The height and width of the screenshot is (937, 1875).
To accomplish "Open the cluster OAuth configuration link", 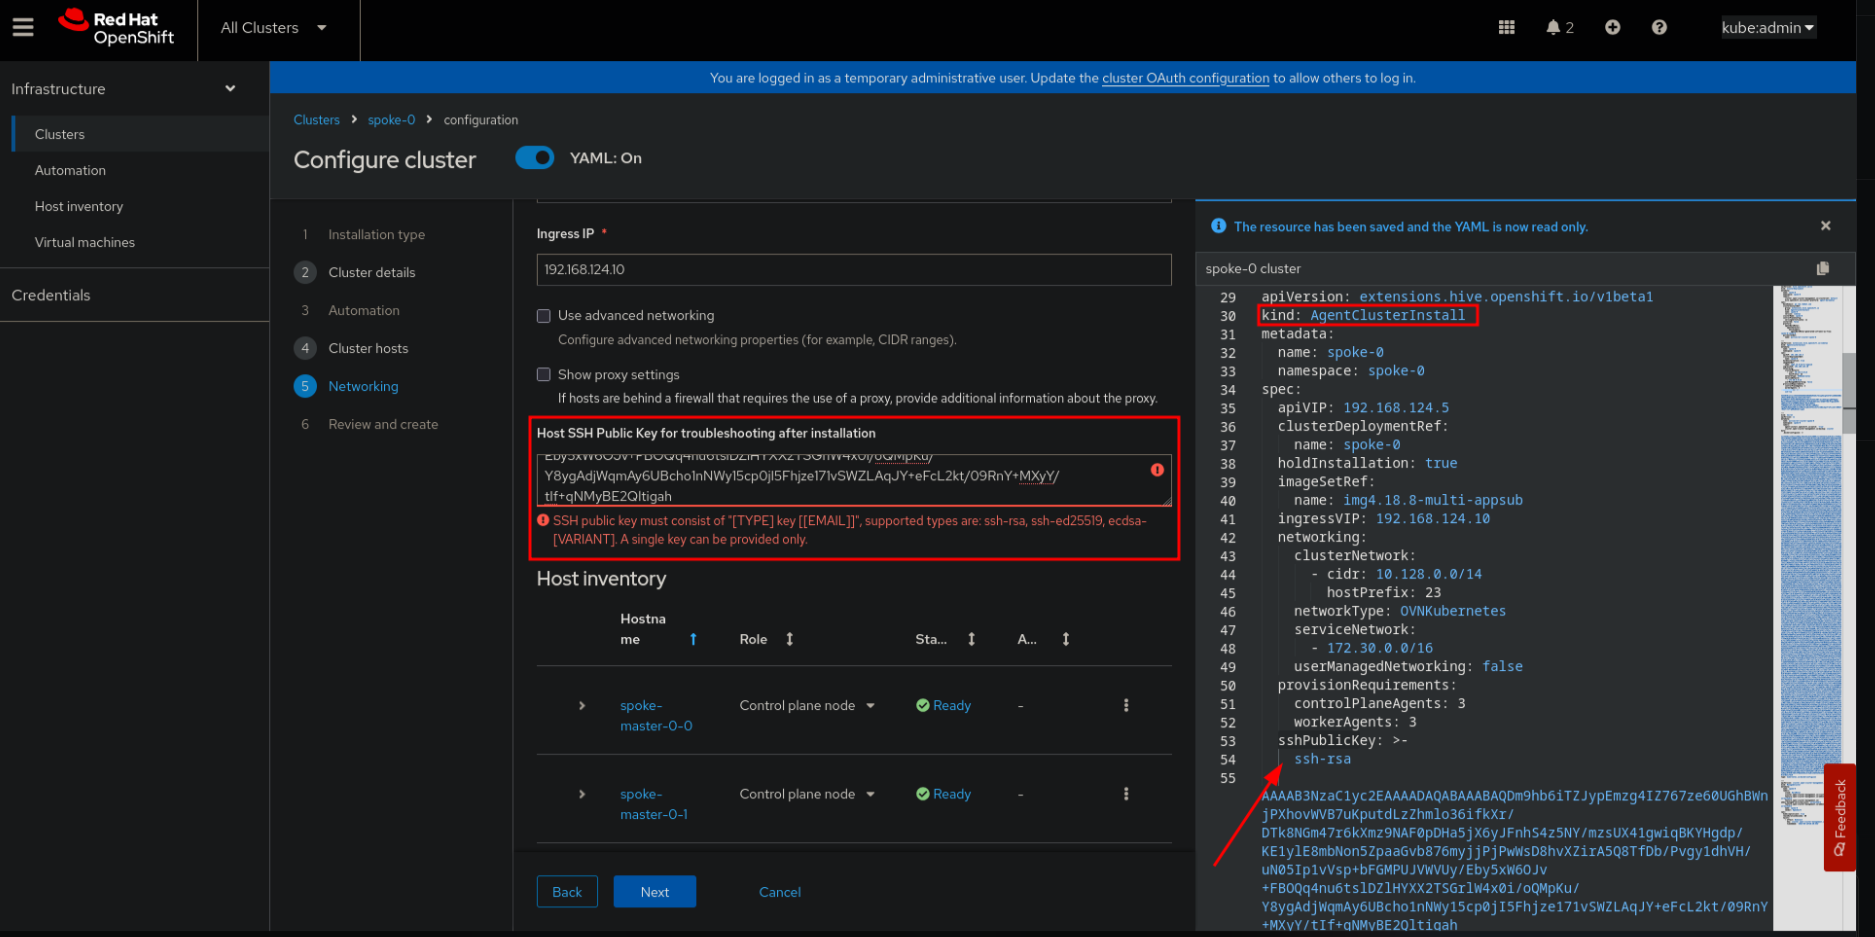I will pyautogui.click(x=1185, y=78).
